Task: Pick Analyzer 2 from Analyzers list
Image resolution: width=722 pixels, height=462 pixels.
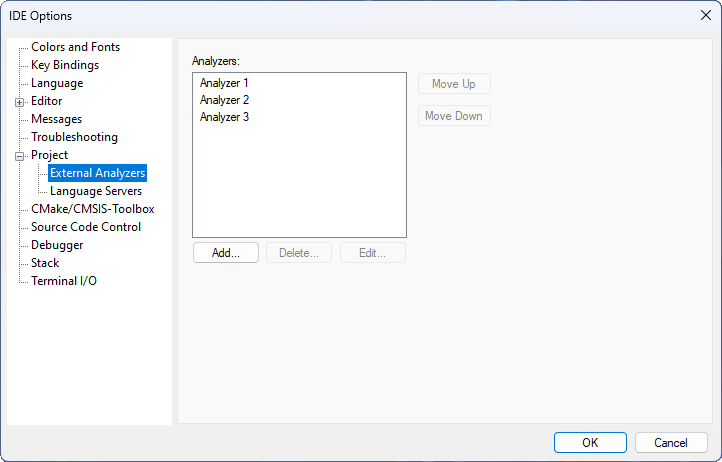Action: tap(224, 100)
